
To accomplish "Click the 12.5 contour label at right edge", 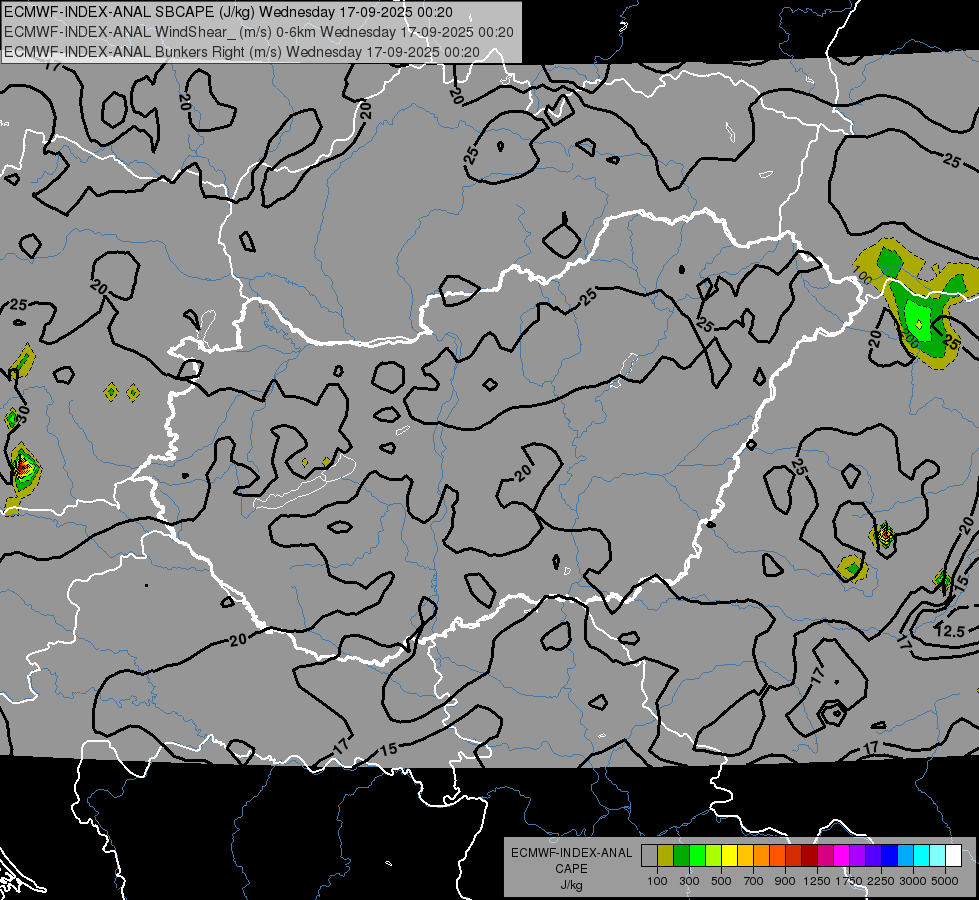I will 951,631.
